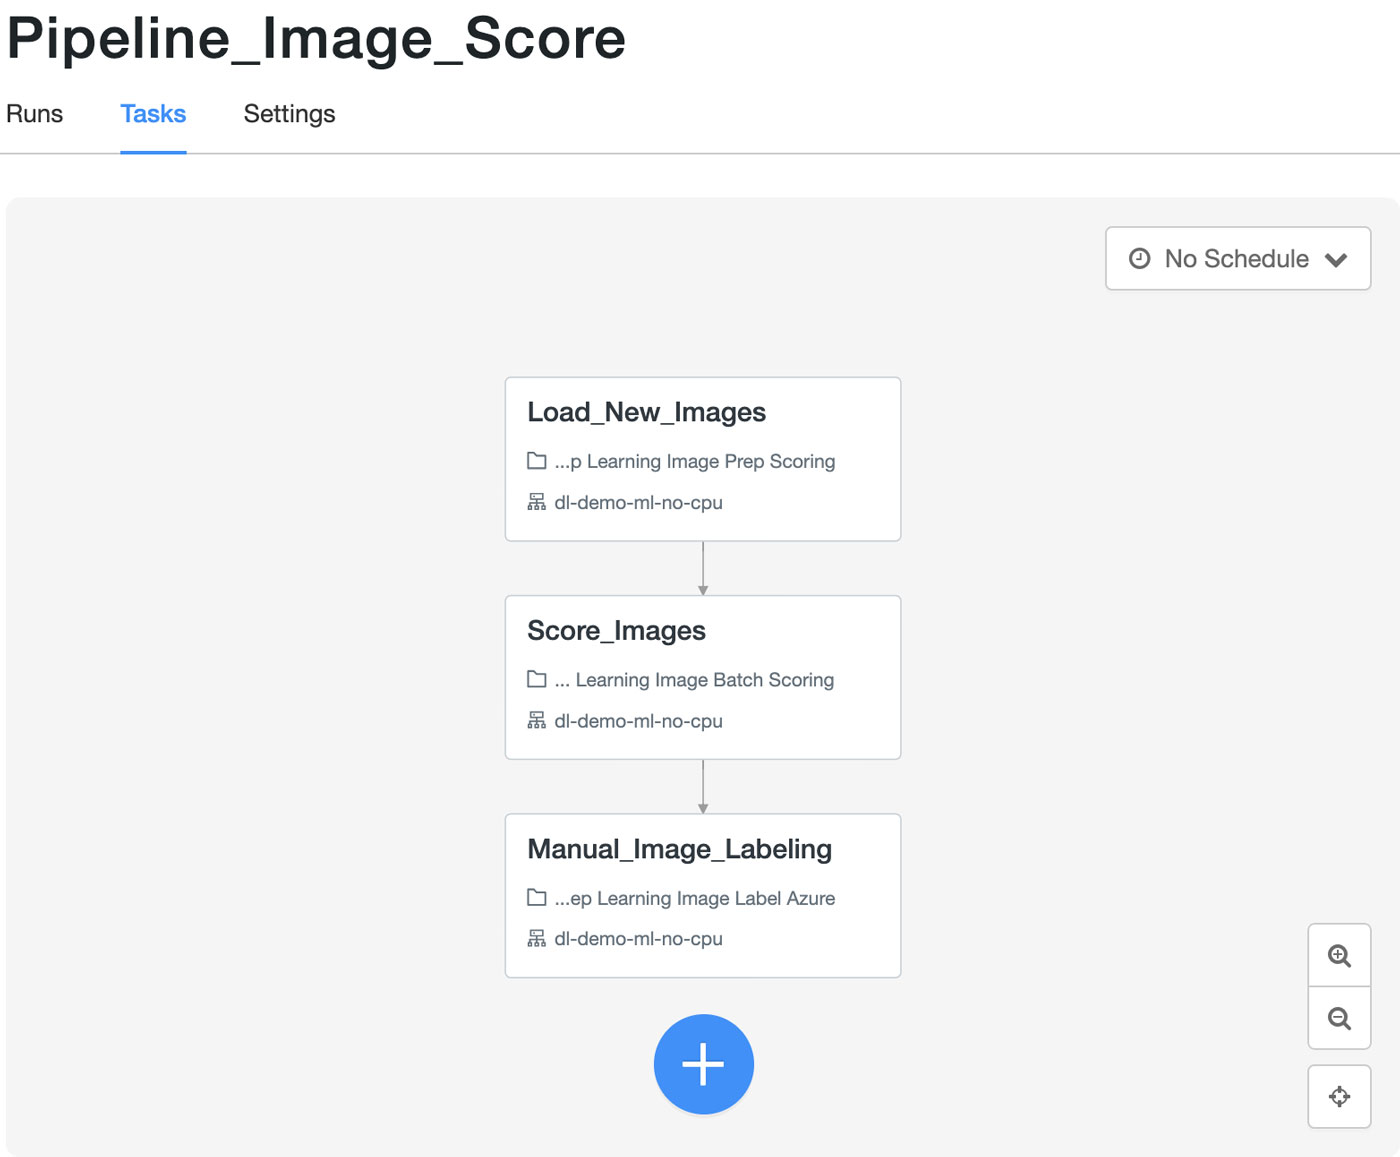Screen dimensions: 1400x1157
Task: Click folder icon in Score_Images task
Action: (537, 679)
